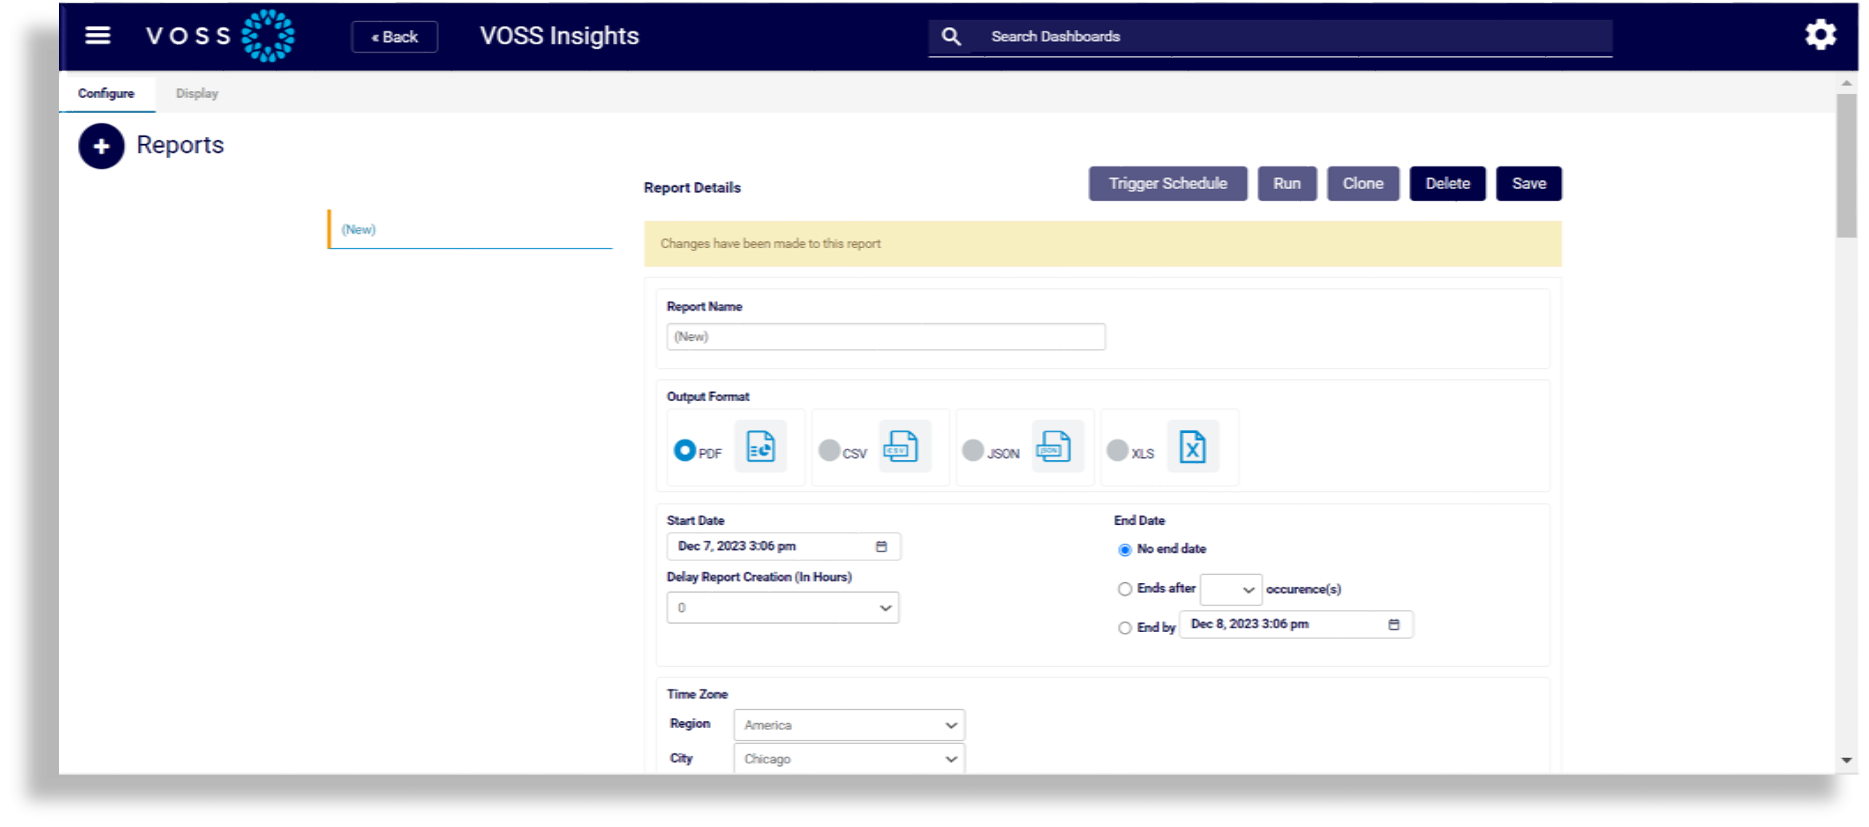Image resolution: width=1869 pixels, height=827 pixels.
Task: Click the Reports heading text
Action: point(180,146)
